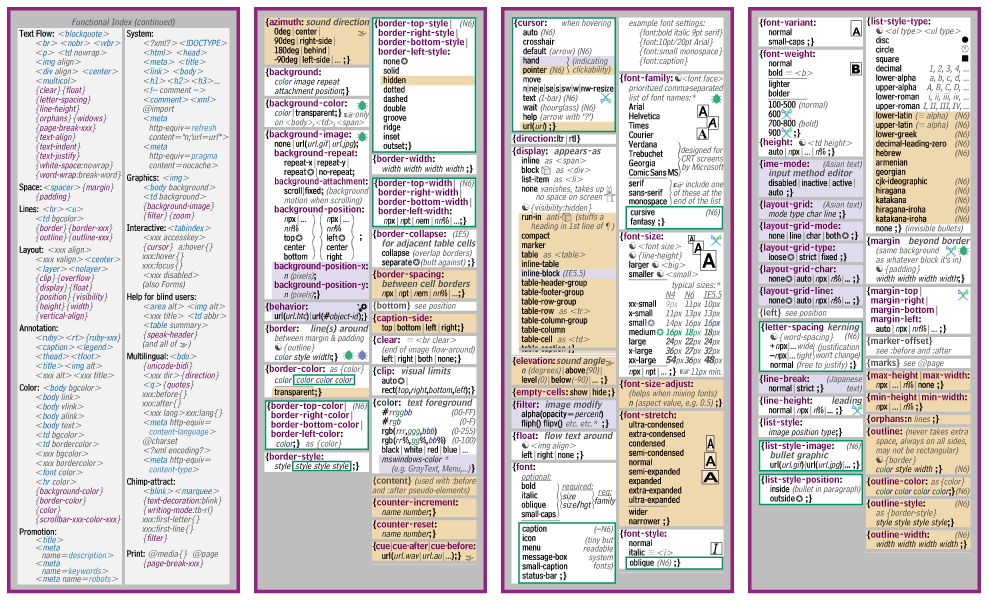Click the scissors icon in the font-size block
The width and height of the screenshot is (988, 600).
click(x=716, y=239)
